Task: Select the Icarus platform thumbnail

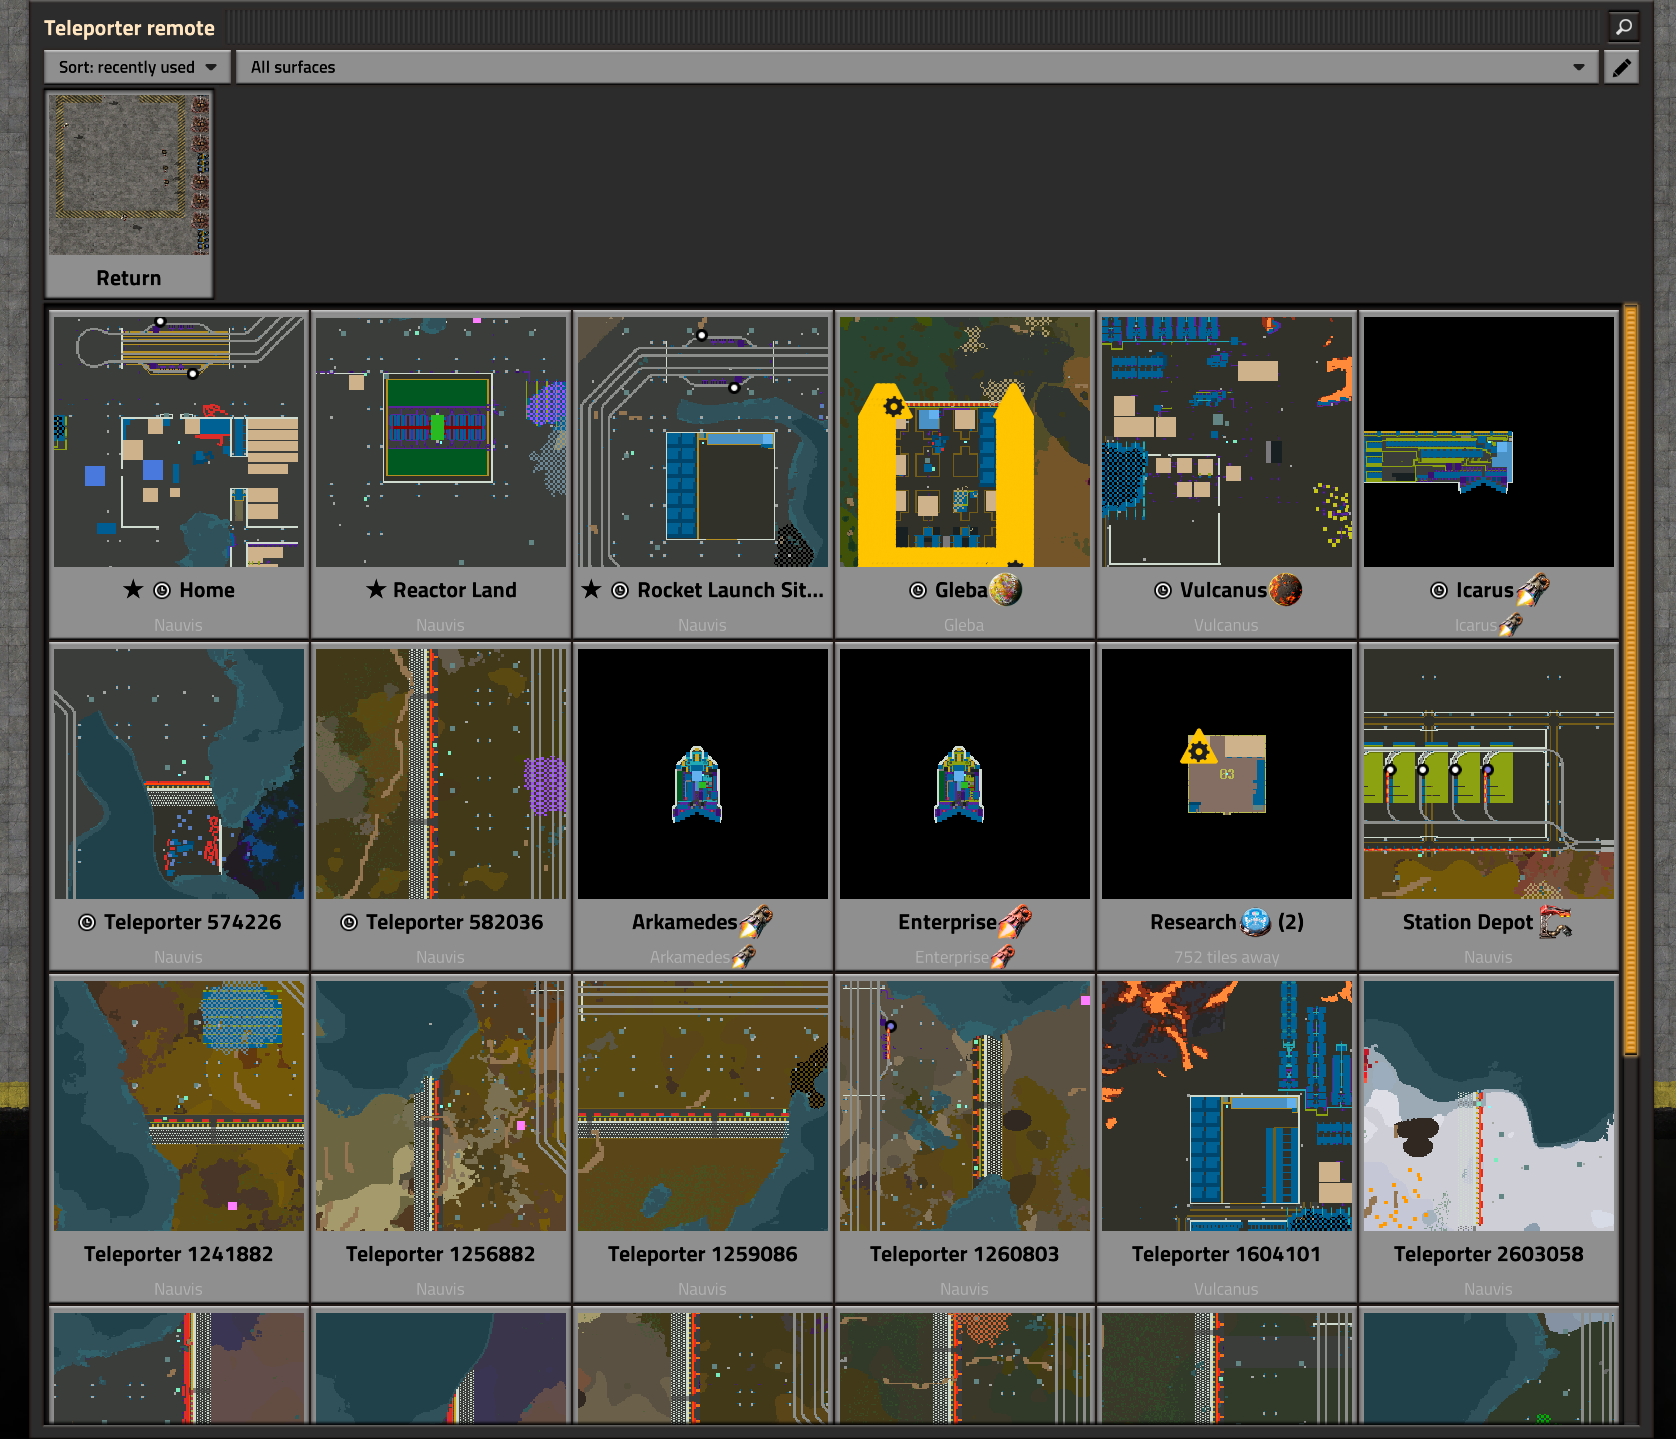Action: [x=1489, y=442]
